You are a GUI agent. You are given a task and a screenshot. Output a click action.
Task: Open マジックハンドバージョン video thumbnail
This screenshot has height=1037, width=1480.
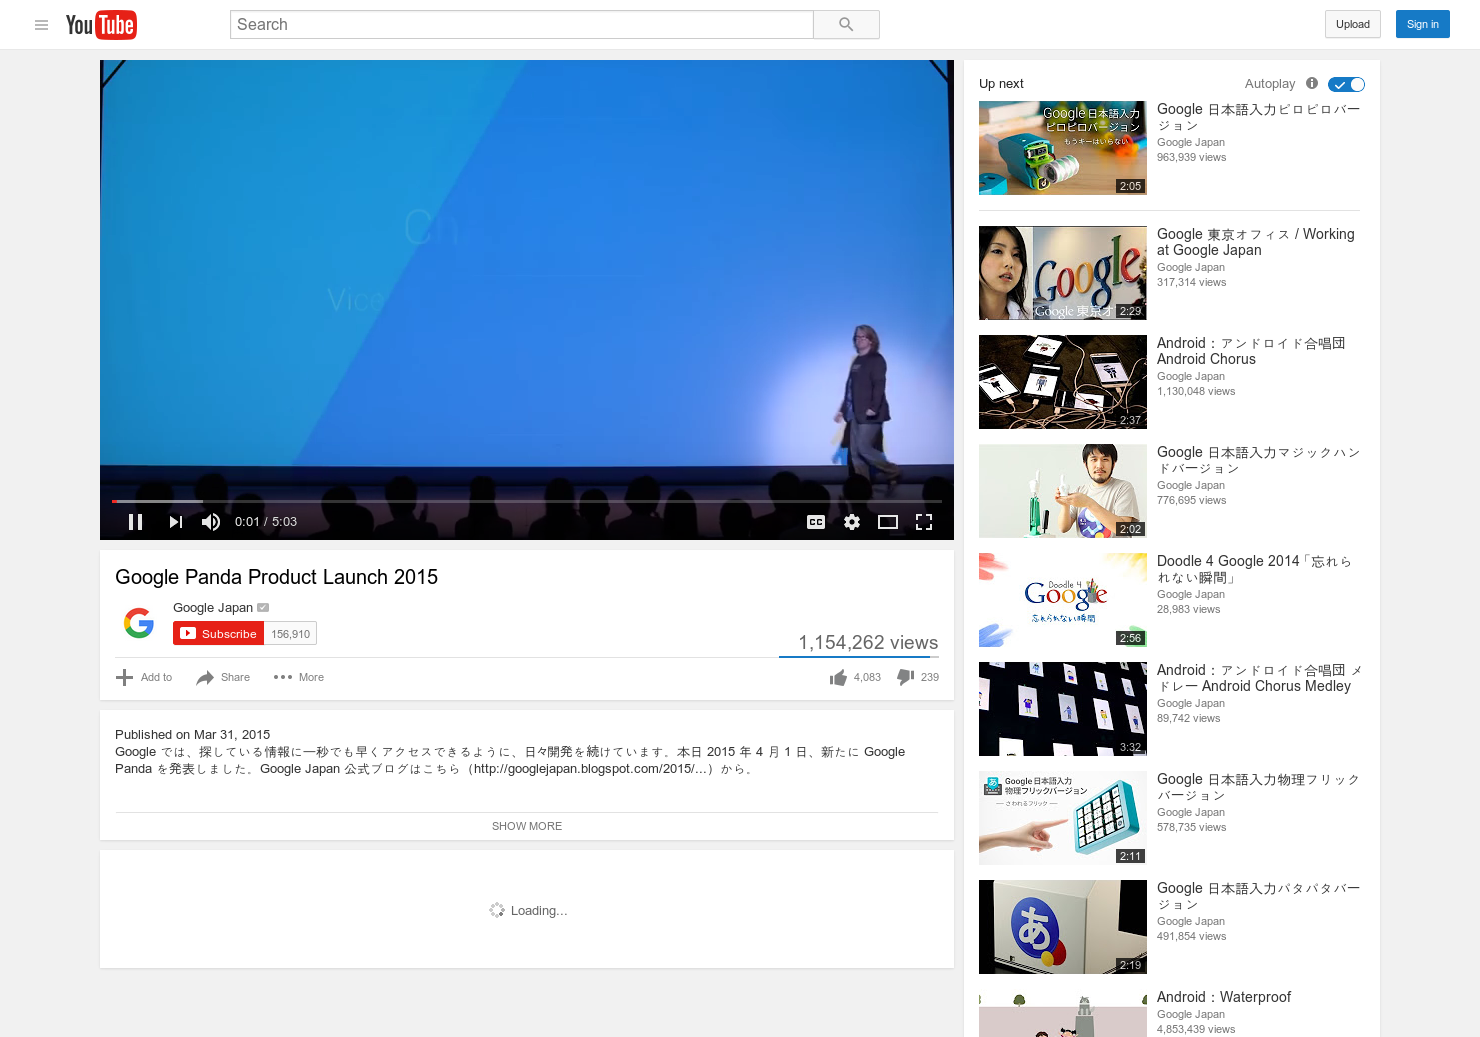point(1063,491)
